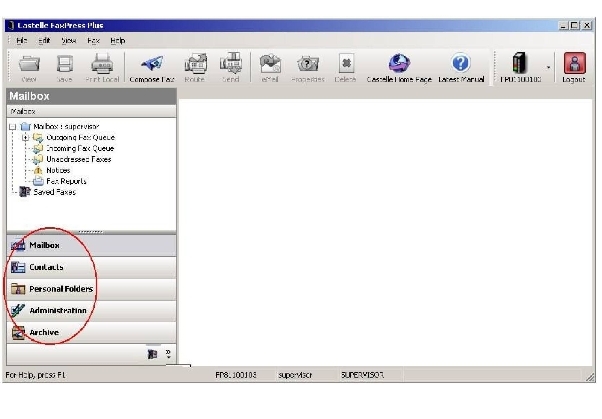Click the Compose Fax toolbar icon
Image resolution: width=602 pixels, height=419 pixels.
[153, 64]
